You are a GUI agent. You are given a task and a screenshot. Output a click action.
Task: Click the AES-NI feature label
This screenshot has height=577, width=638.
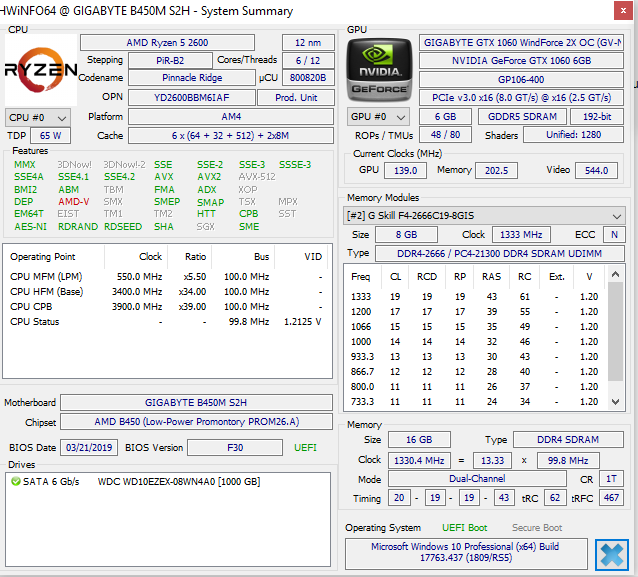coord(31,227)
